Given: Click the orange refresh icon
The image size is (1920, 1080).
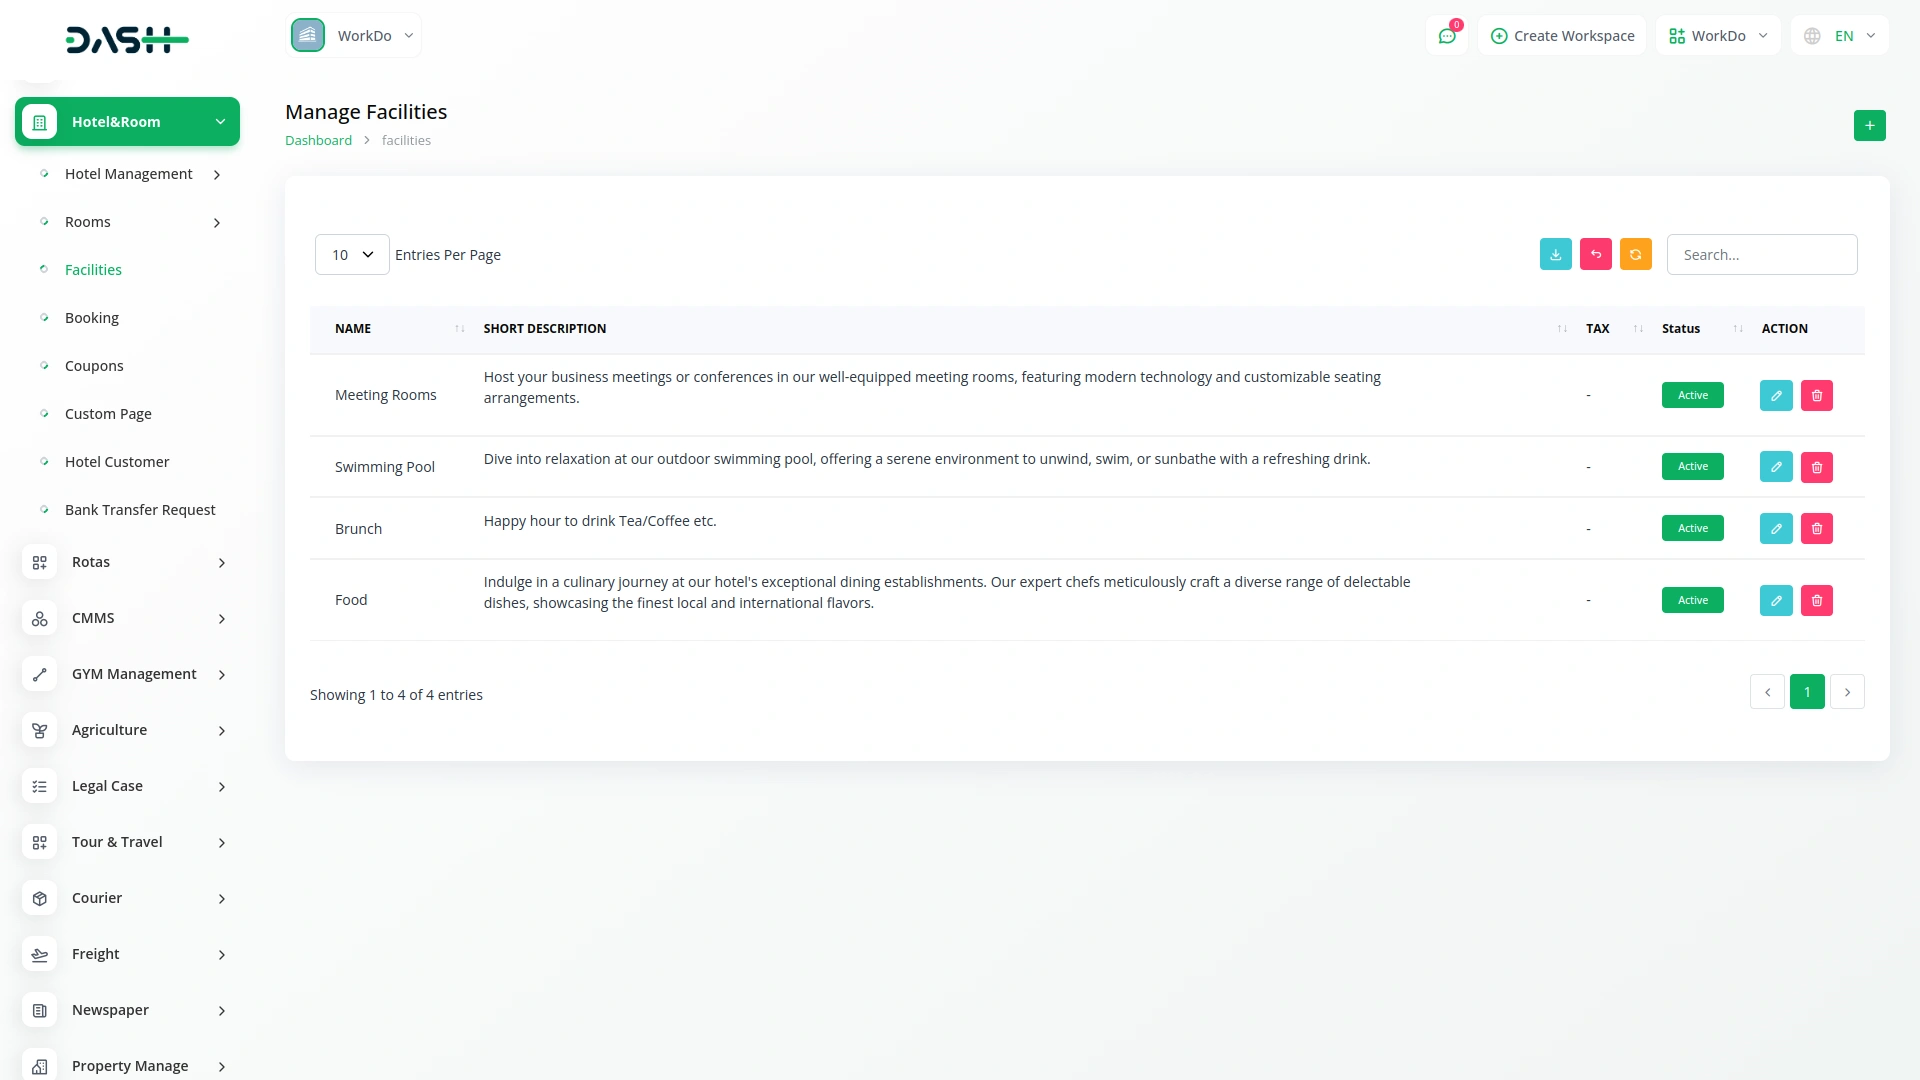Looking at the screenshot, I should 1635,255.
